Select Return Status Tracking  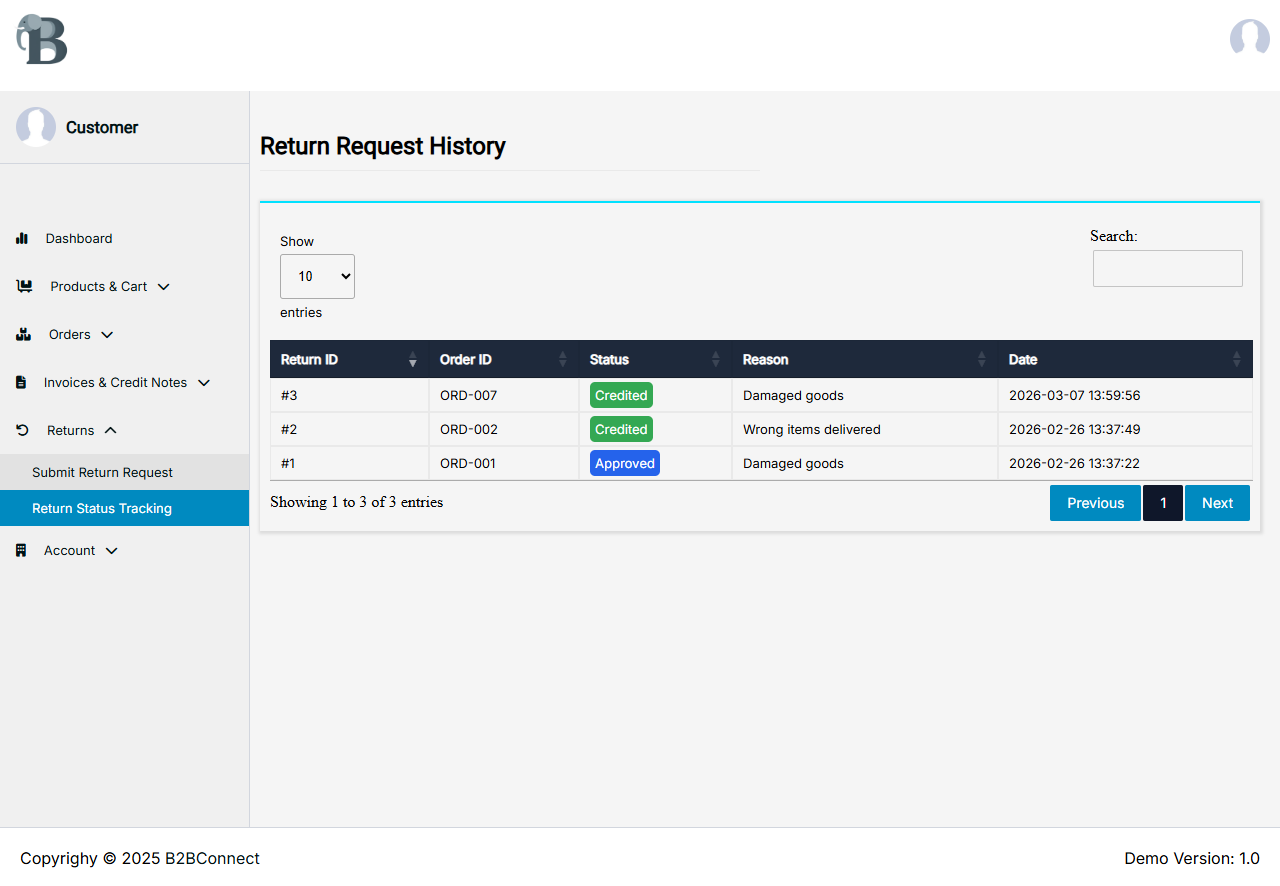(124, 508)
